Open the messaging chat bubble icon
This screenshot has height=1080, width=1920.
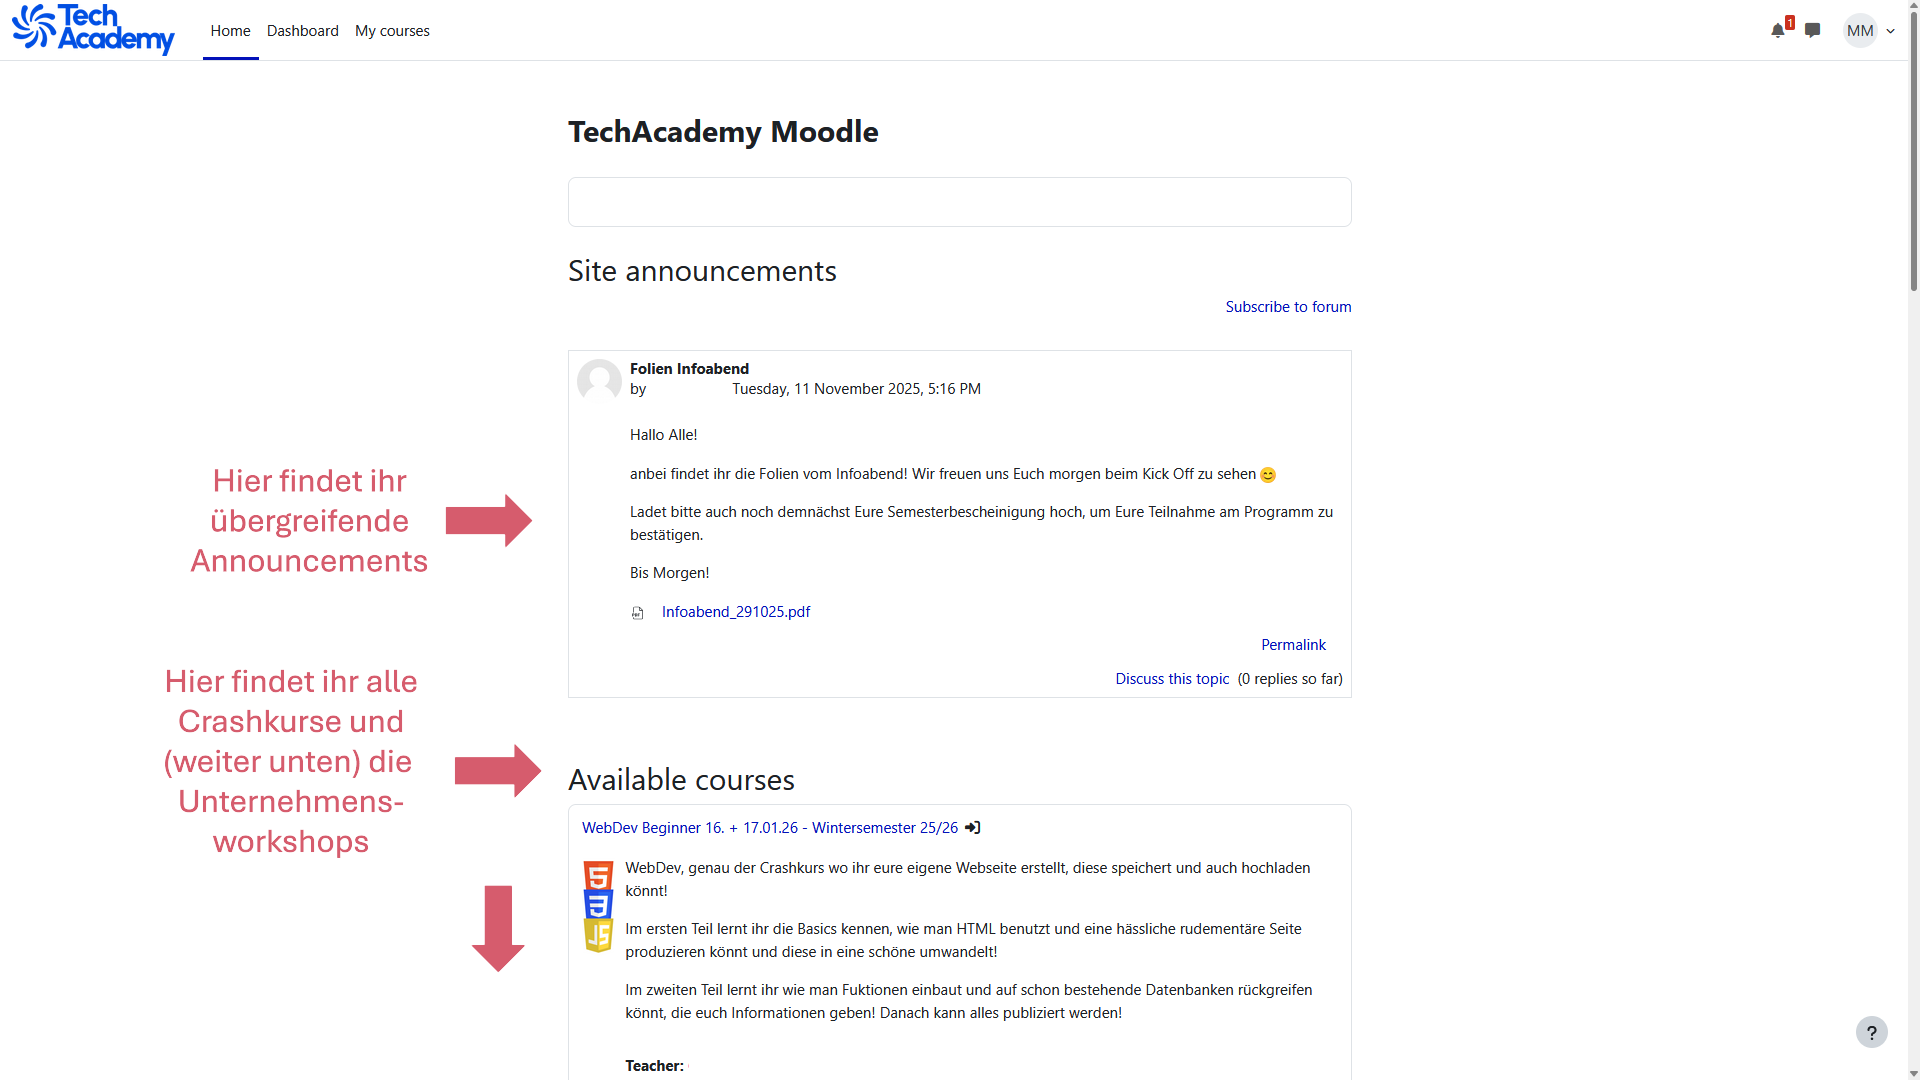[1812, 30]
